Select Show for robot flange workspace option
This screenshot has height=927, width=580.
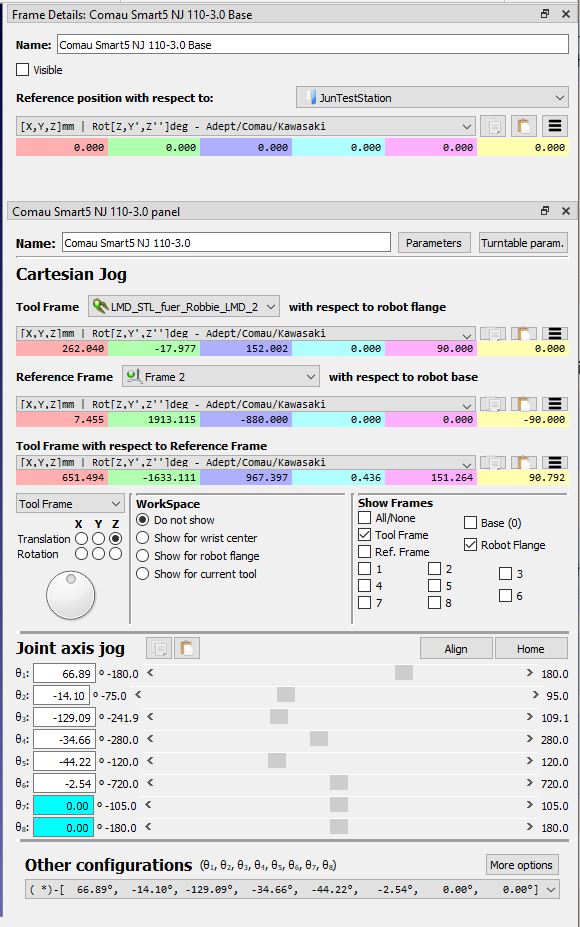pos(142,556)
